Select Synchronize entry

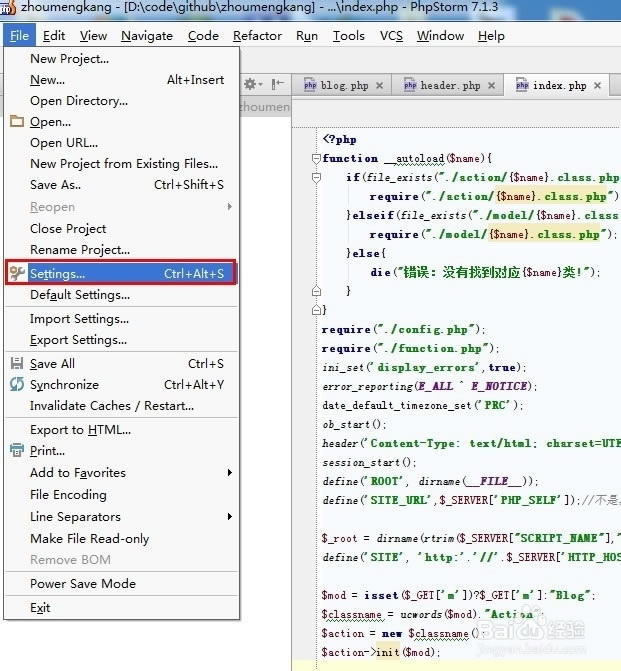(x=121, y=385)
